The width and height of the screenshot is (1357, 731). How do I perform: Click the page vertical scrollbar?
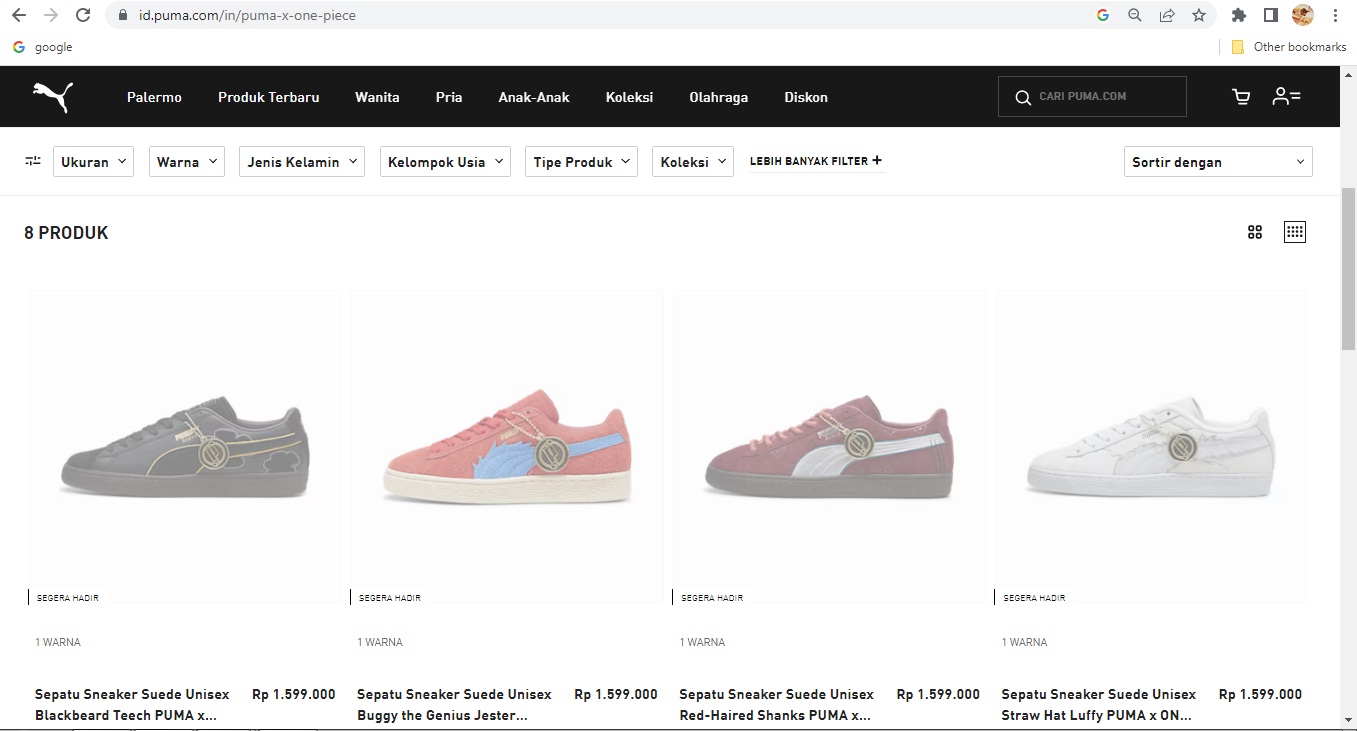[1348, 268]
